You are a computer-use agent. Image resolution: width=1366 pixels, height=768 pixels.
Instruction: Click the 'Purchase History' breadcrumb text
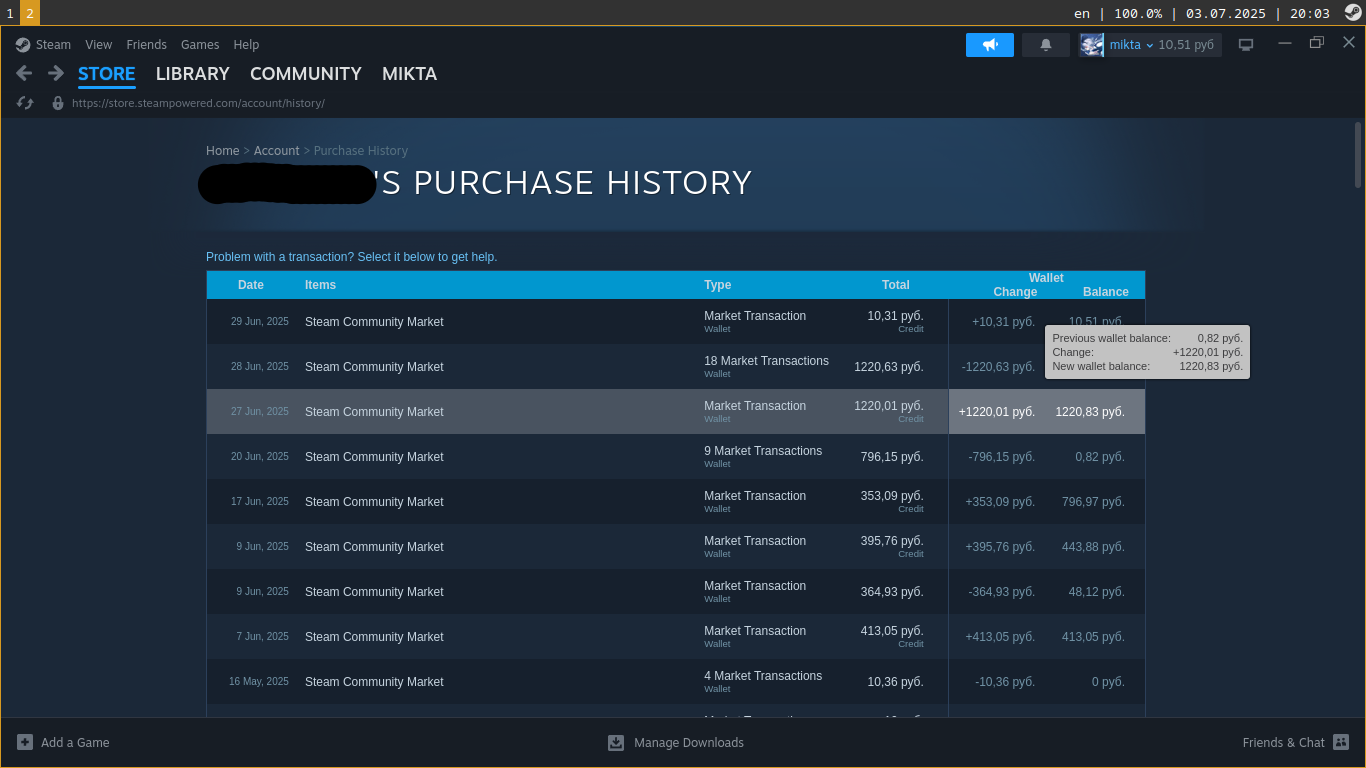pyautogui.click(x=361, y=151)
